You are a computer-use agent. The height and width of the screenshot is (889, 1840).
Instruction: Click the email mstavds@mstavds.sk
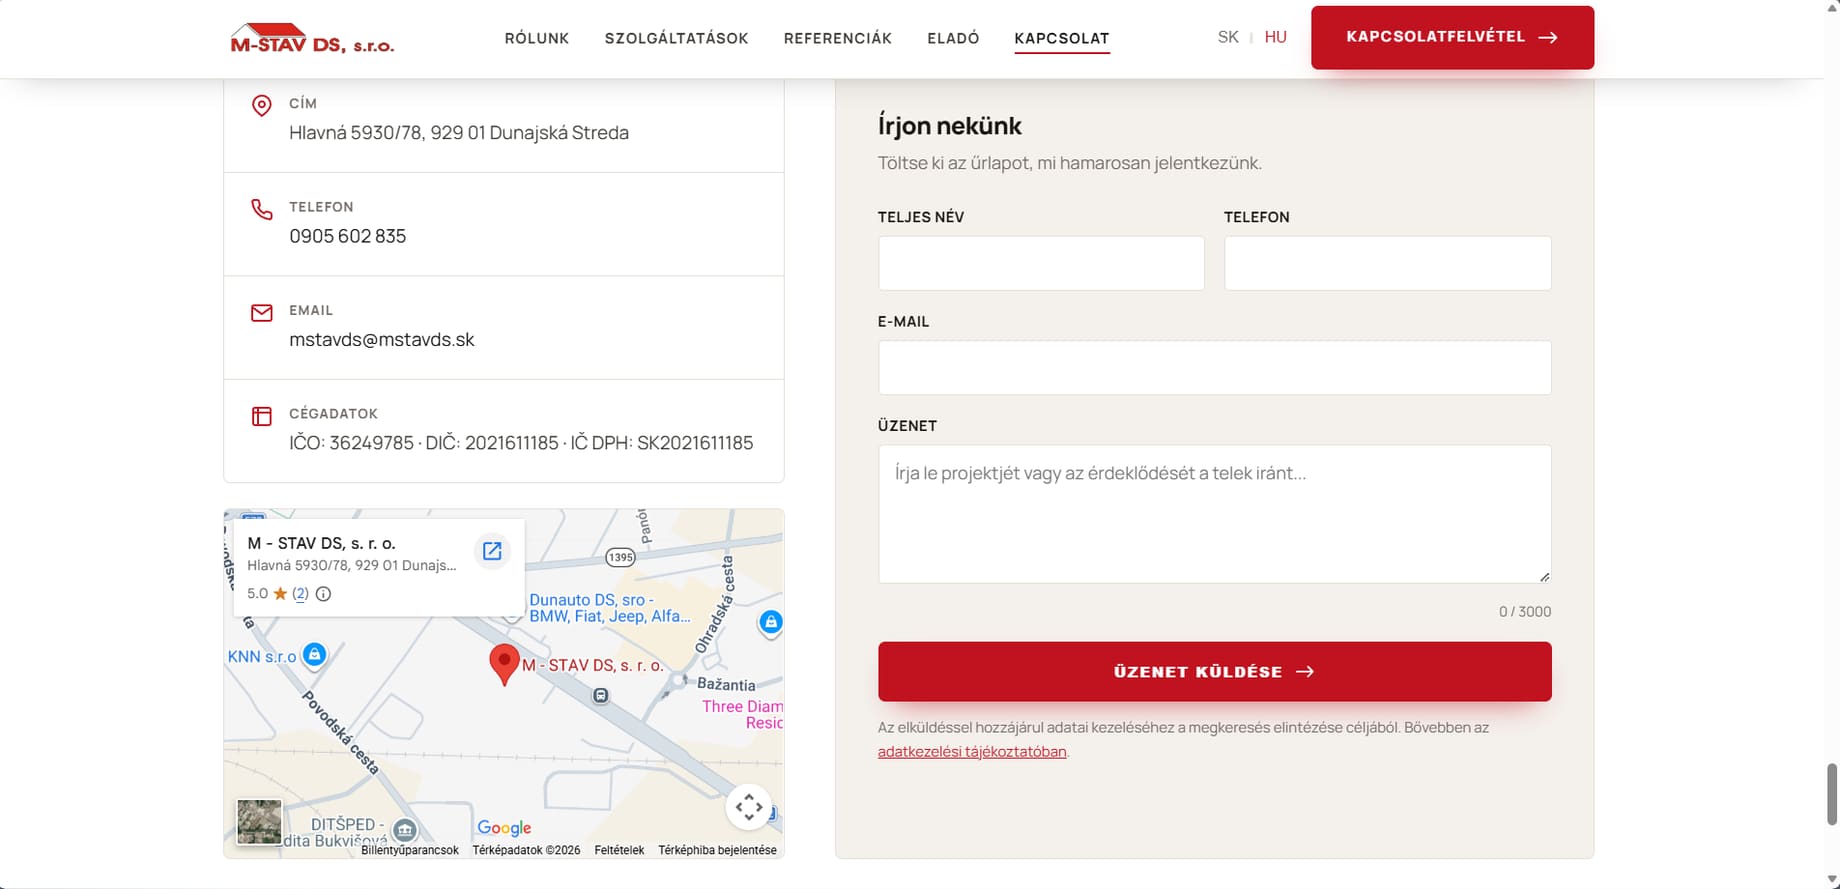click(382, 340)
